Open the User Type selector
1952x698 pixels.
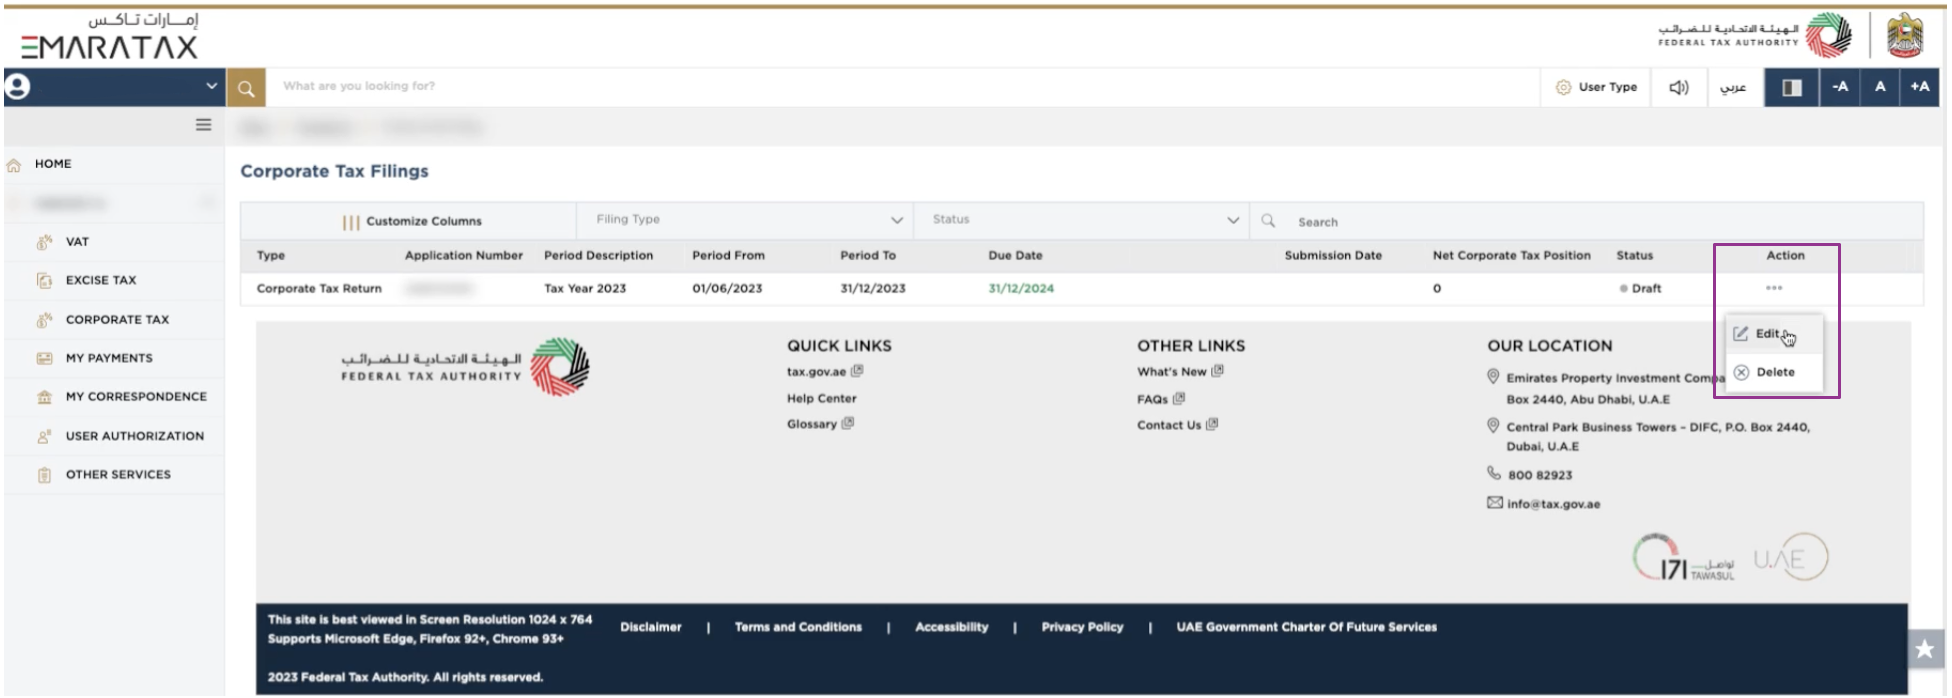pos(1597,87)
